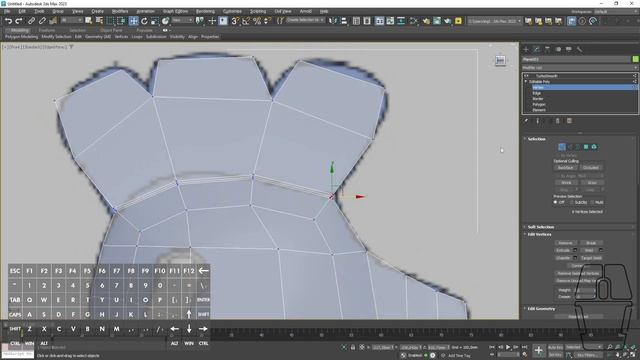
Task: Click the Break button in Edit Vertices
Action: (x=591, y=243)
